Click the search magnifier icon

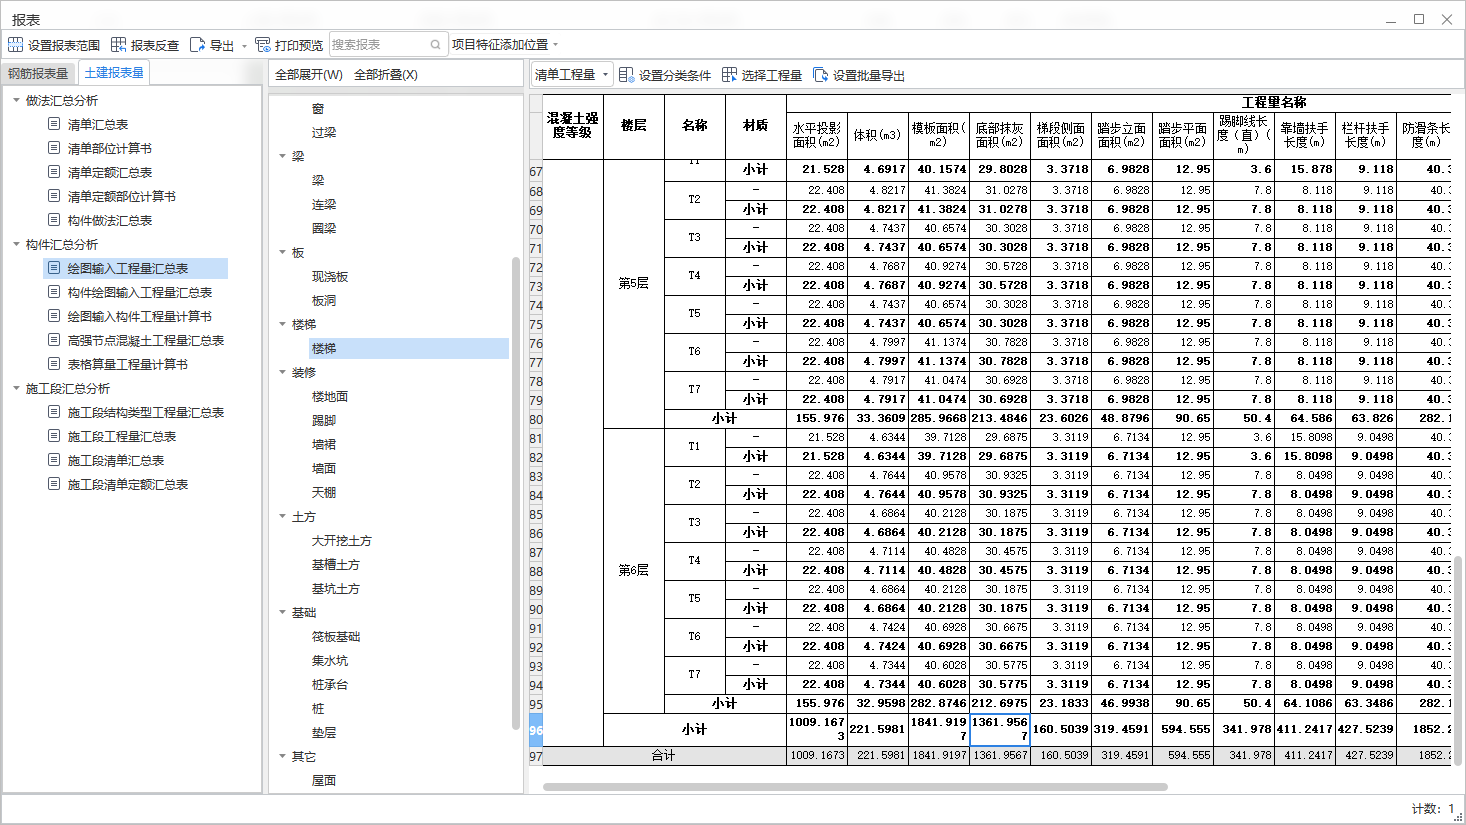pyautogui.click(x=436, y=45)
